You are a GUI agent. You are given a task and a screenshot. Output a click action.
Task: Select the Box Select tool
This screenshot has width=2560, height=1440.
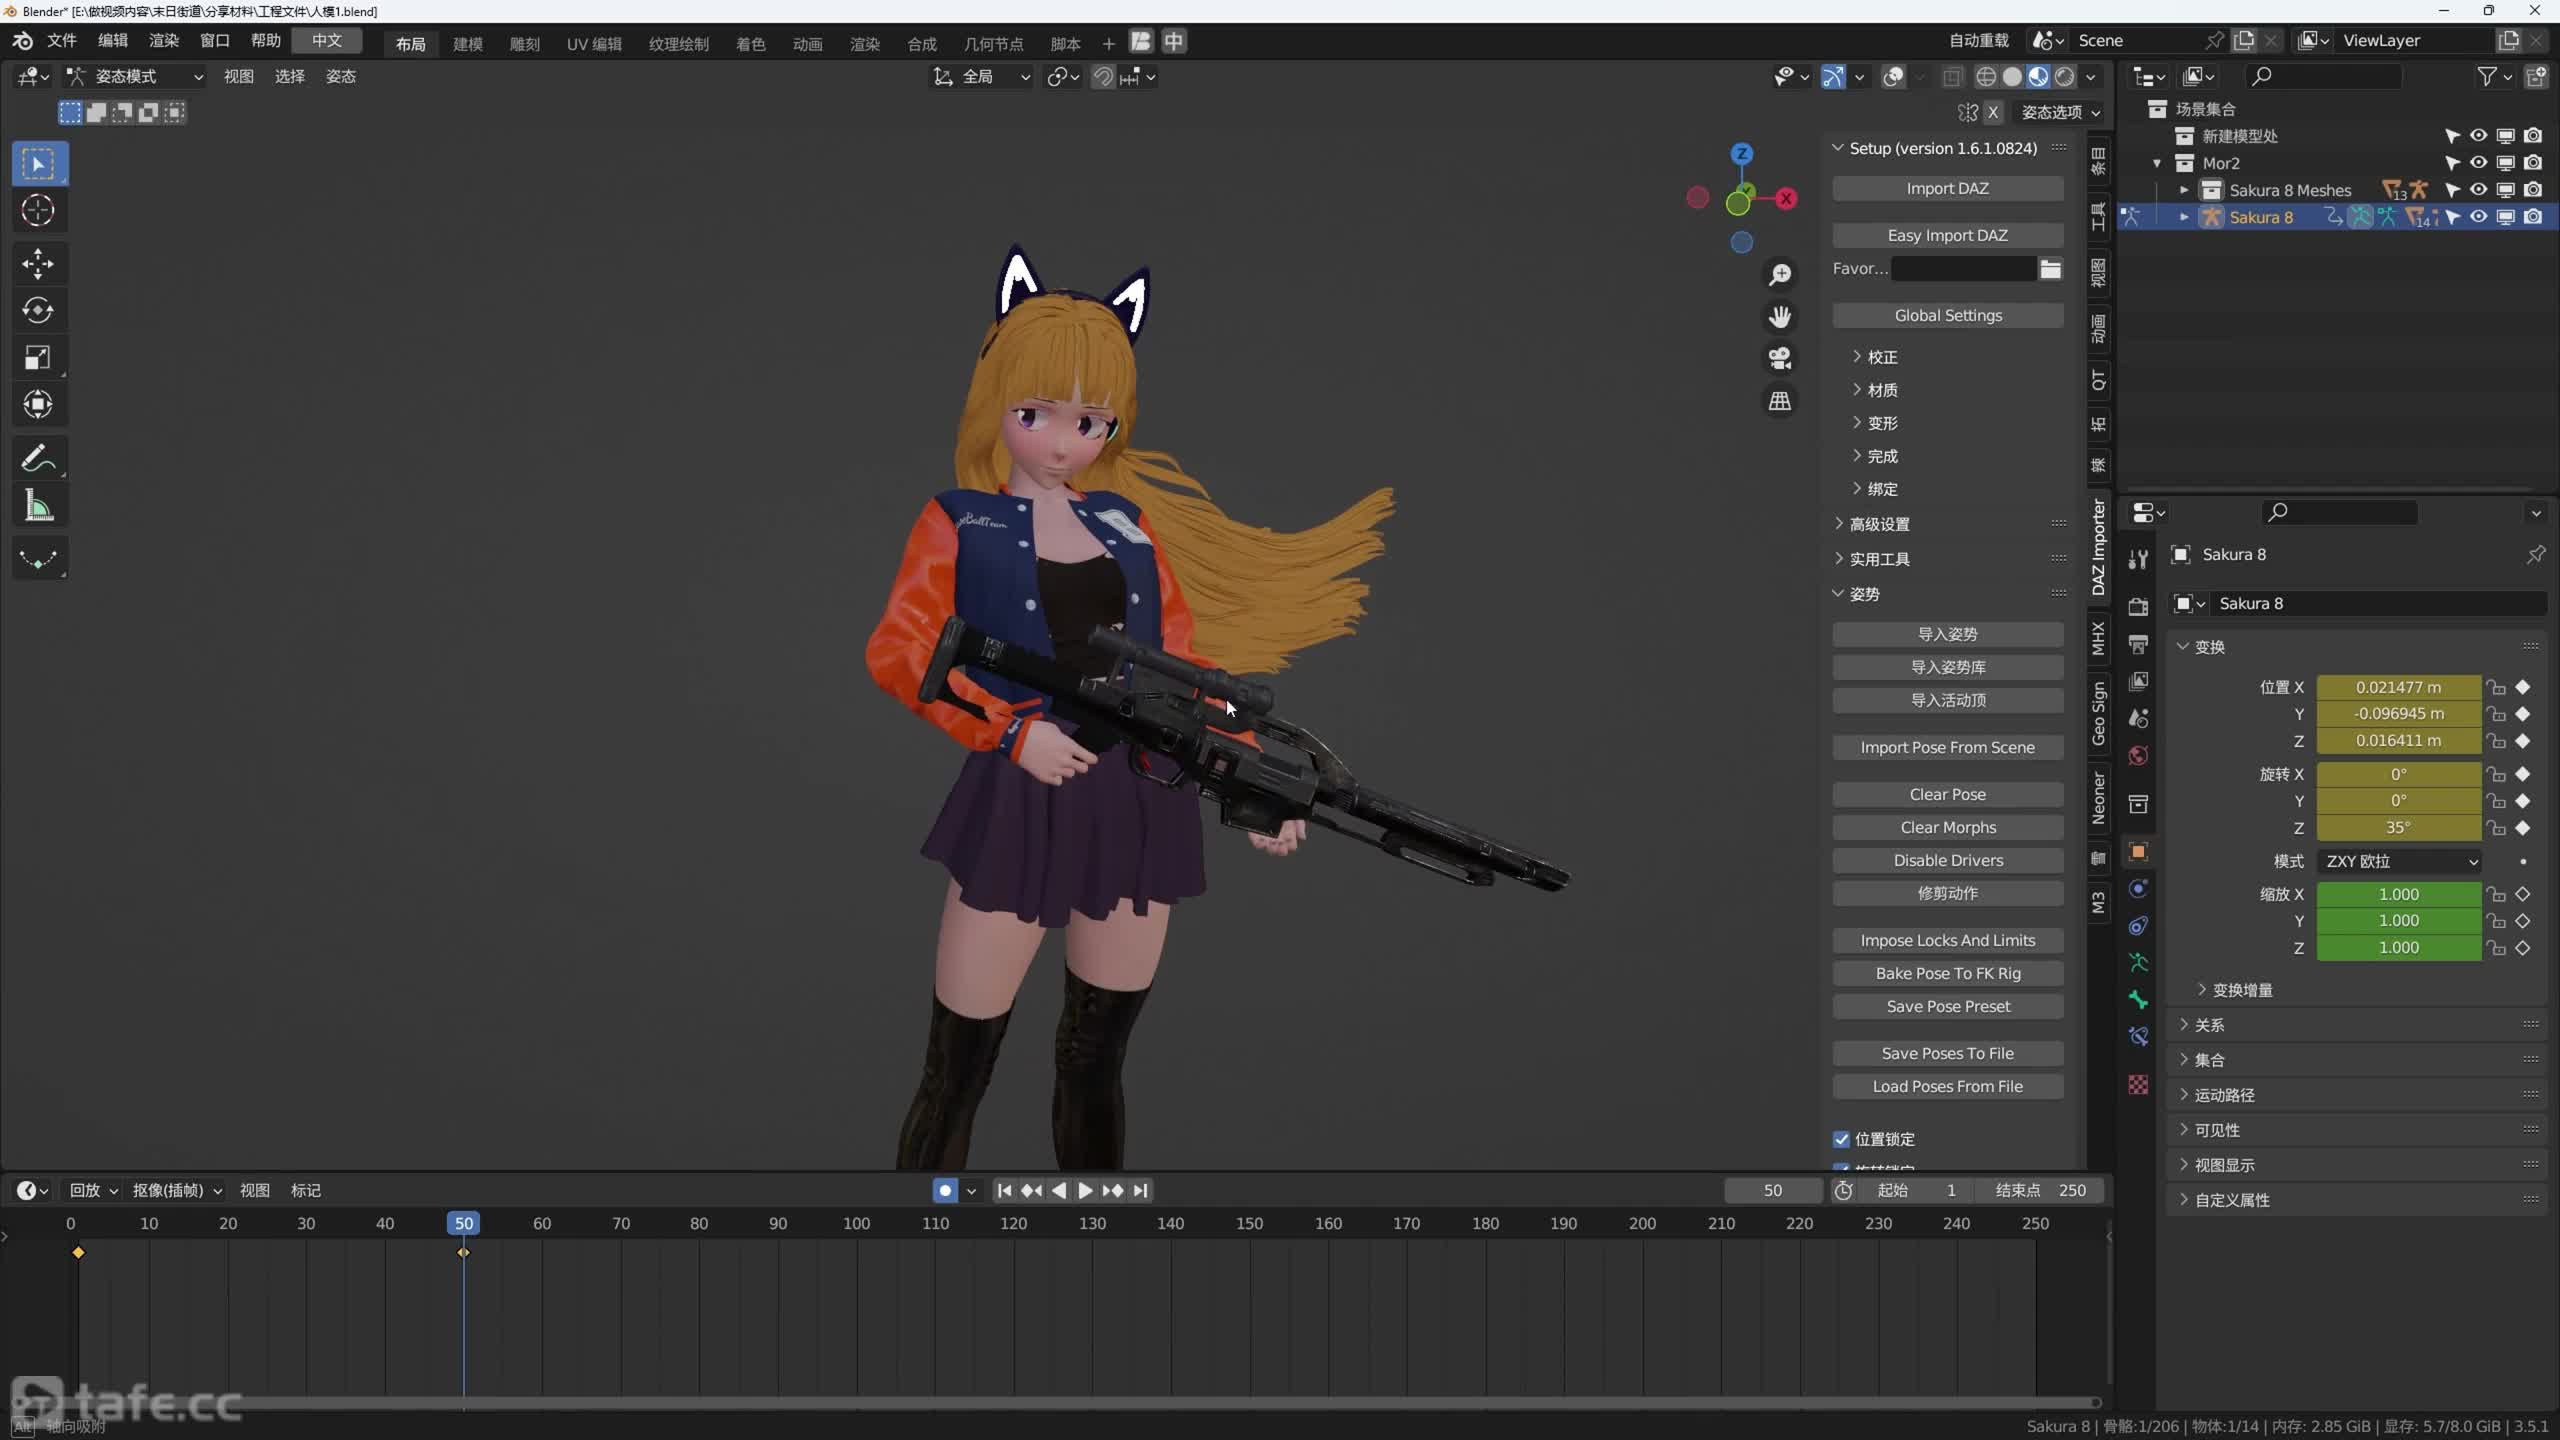point(39,164)
